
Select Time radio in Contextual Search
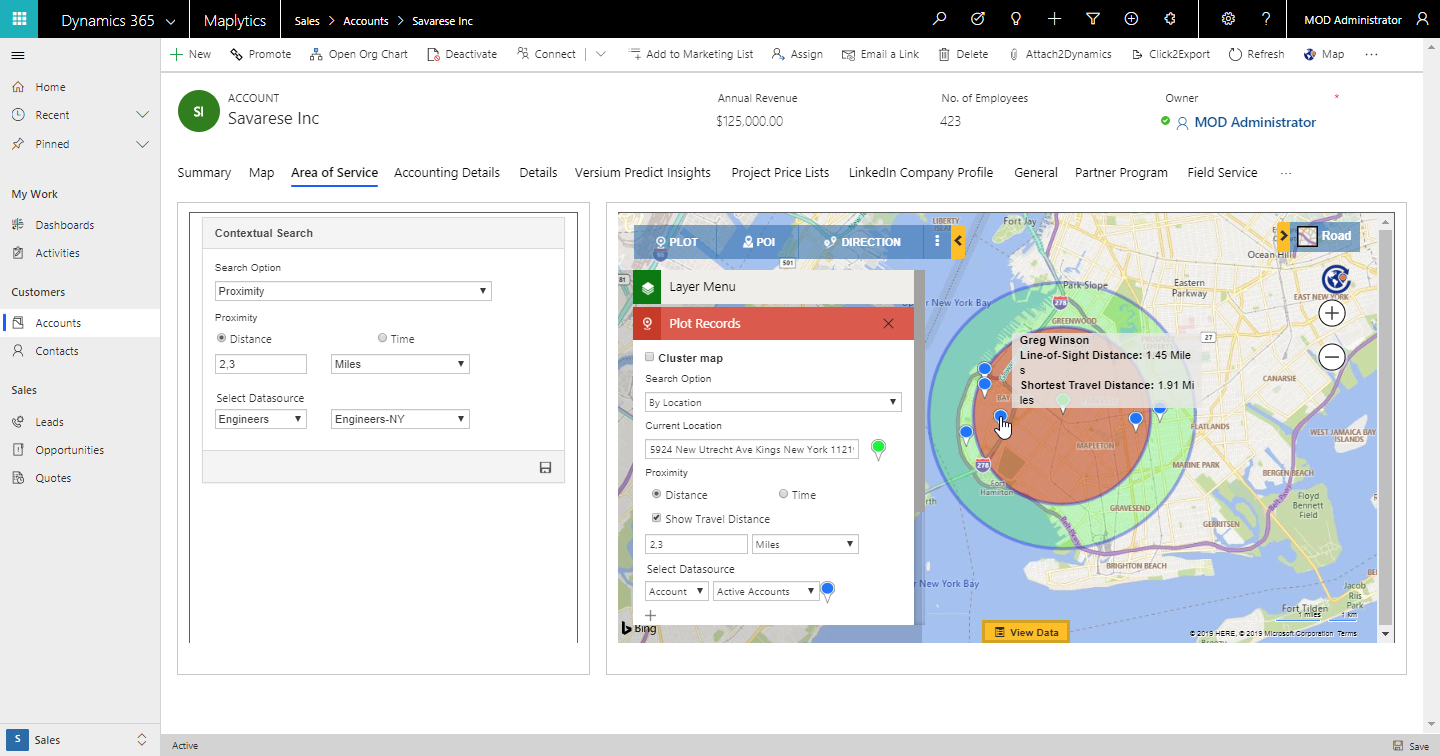[x=383, y=338]
